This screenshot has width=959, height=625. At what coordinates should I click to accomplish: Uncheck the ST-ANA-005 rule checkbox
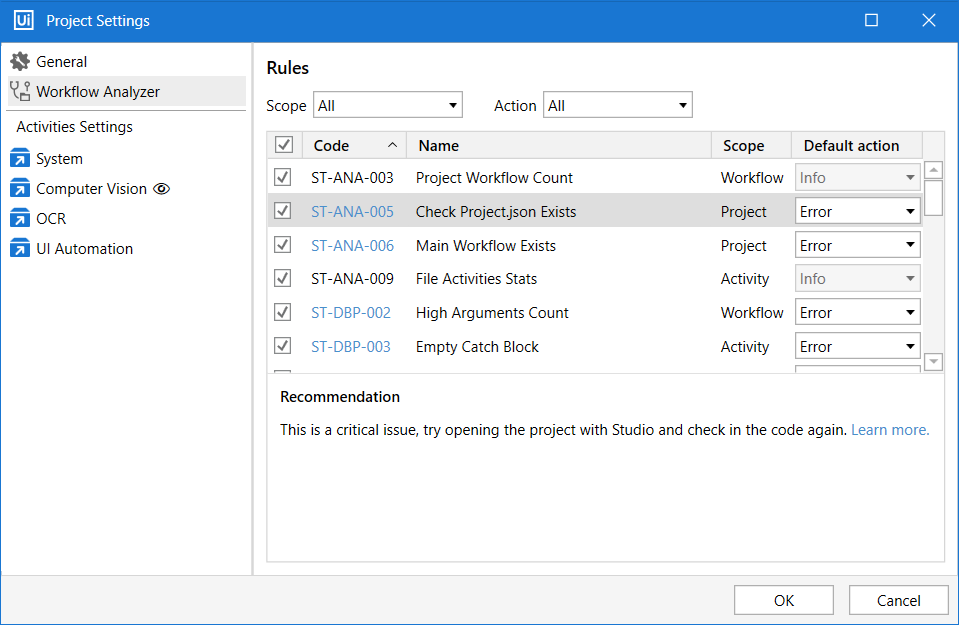[283, 211]
